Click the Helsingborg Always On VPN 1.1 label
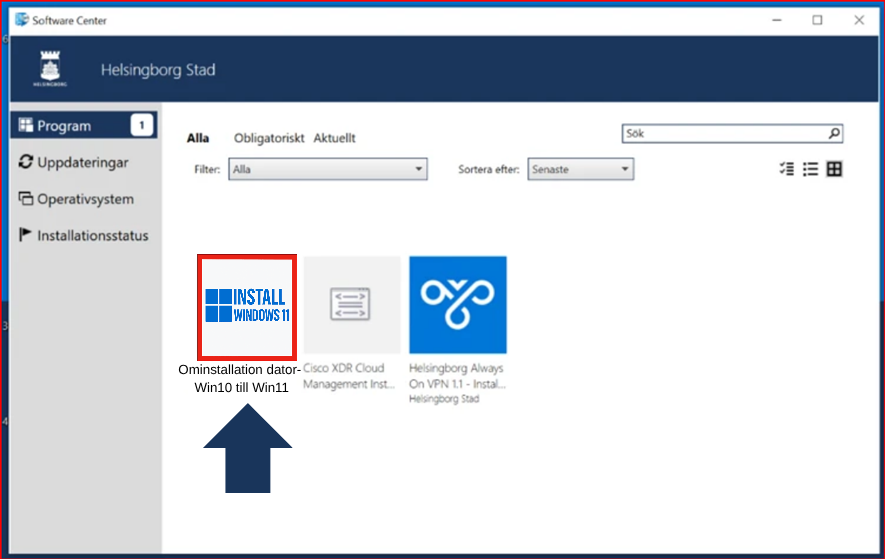Viewport: 885px width, 559px height. 457,376
